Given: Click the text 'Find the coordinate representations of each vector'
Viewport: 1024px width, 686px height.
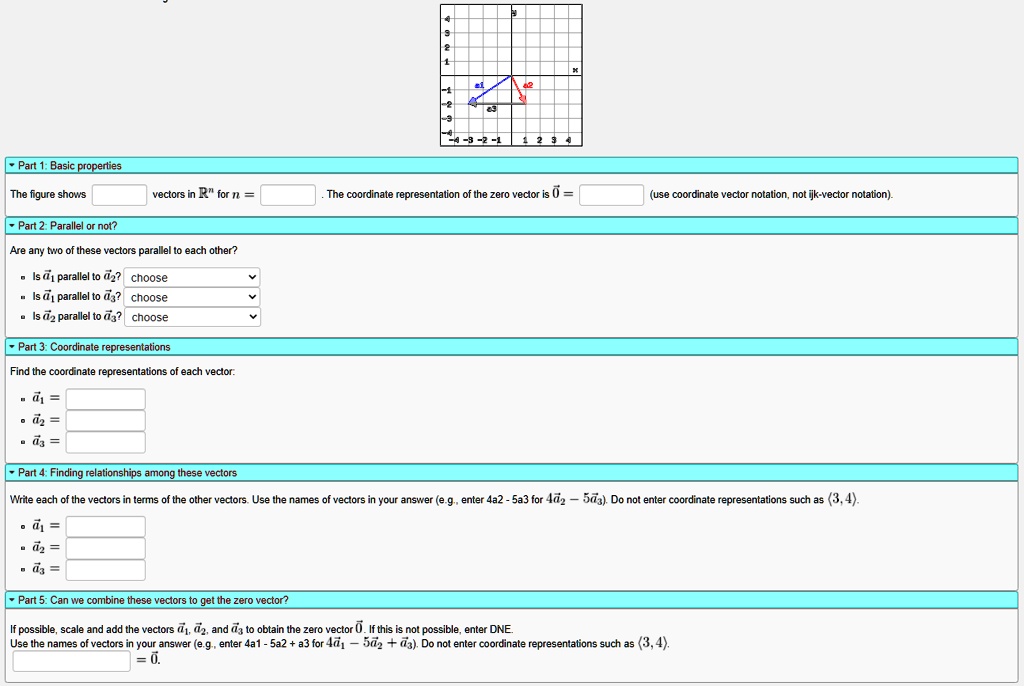Looking at the screenshot, I should pyautogui.click(x=121, y=371).
